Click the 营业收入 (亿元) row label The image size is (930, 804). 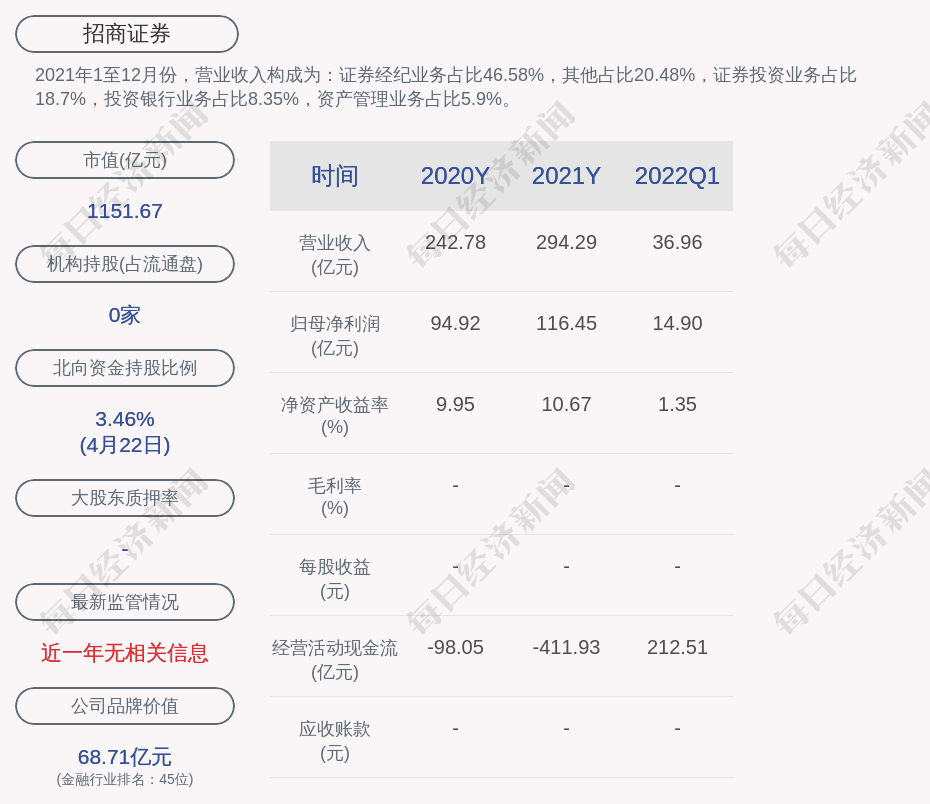[x=335, y=255]
